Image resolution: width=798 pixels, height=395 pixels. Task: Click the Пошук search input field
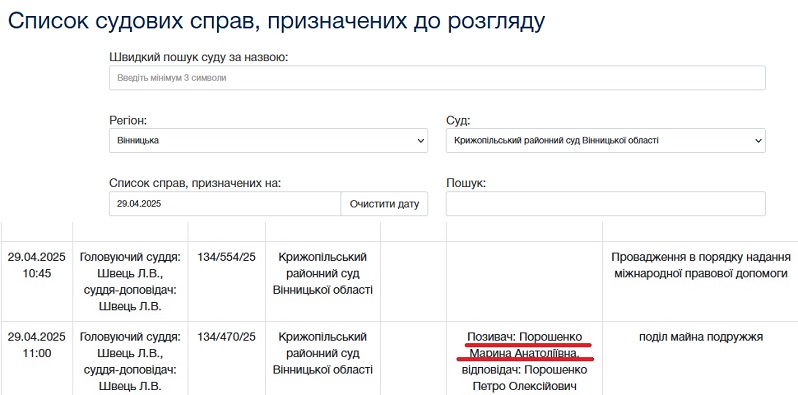click(606, 204)
